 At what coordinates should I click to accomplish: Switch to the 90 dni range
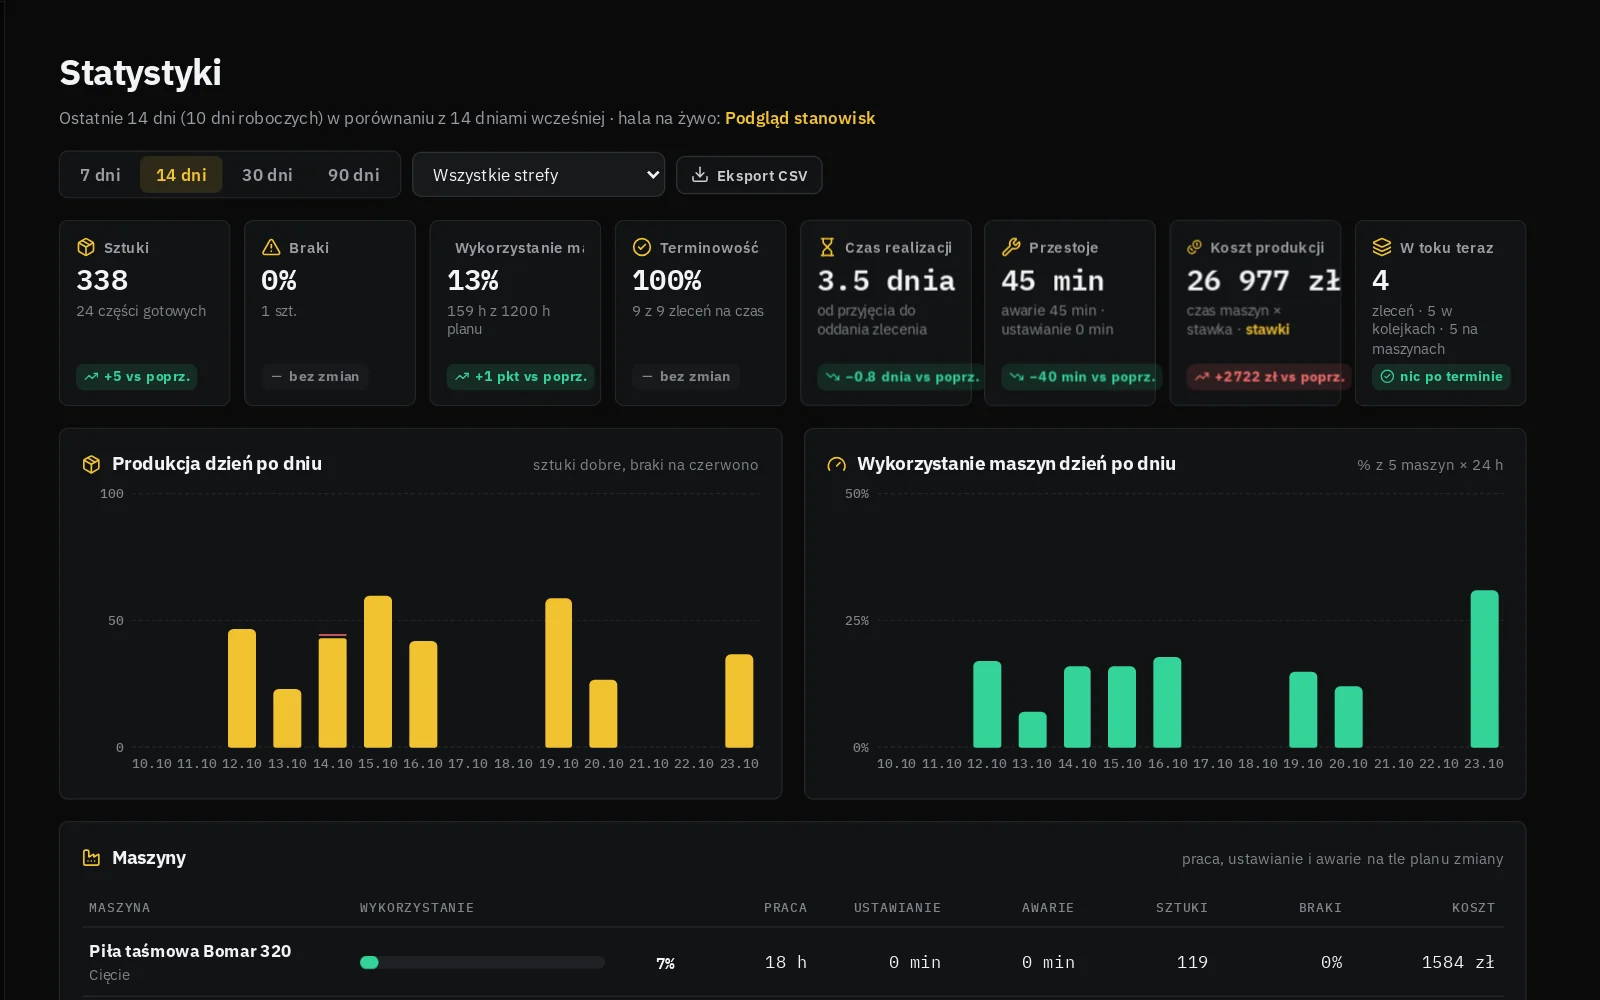[x=354, y=175]
